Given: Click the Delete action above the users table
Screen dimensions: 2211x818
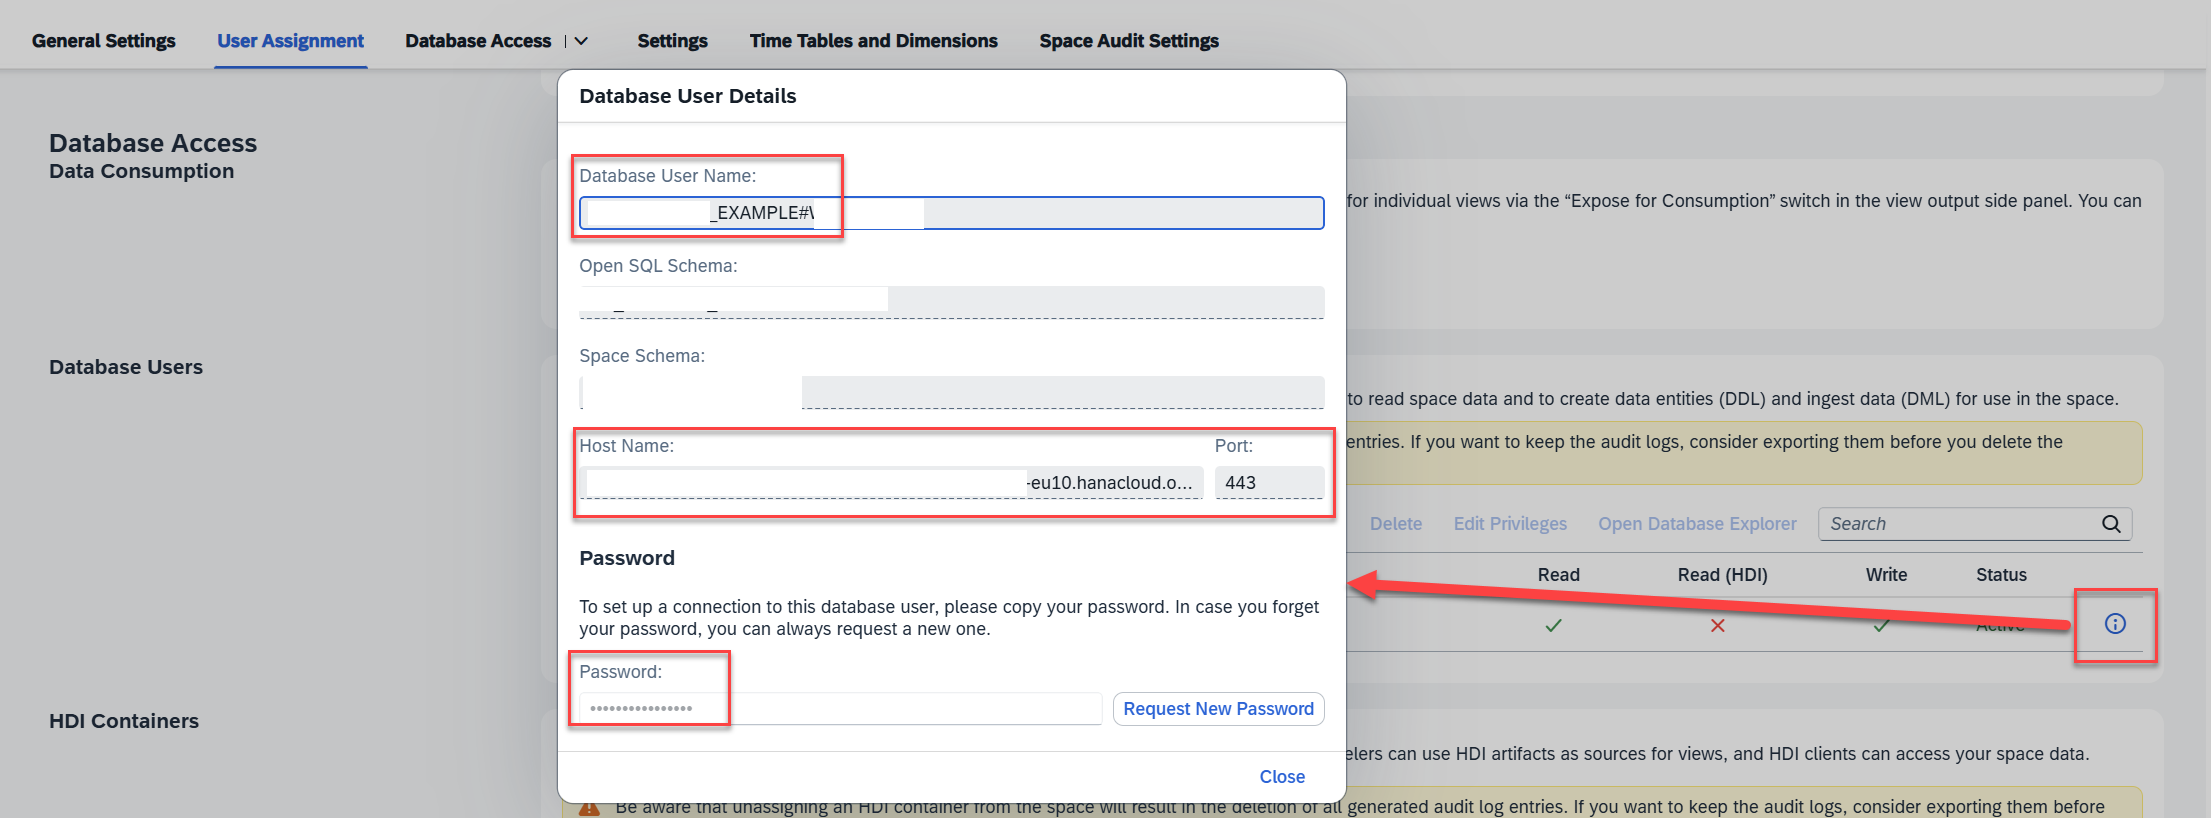Looking at the screenshot, I should pyautogui.click(x=1395, y=524).
